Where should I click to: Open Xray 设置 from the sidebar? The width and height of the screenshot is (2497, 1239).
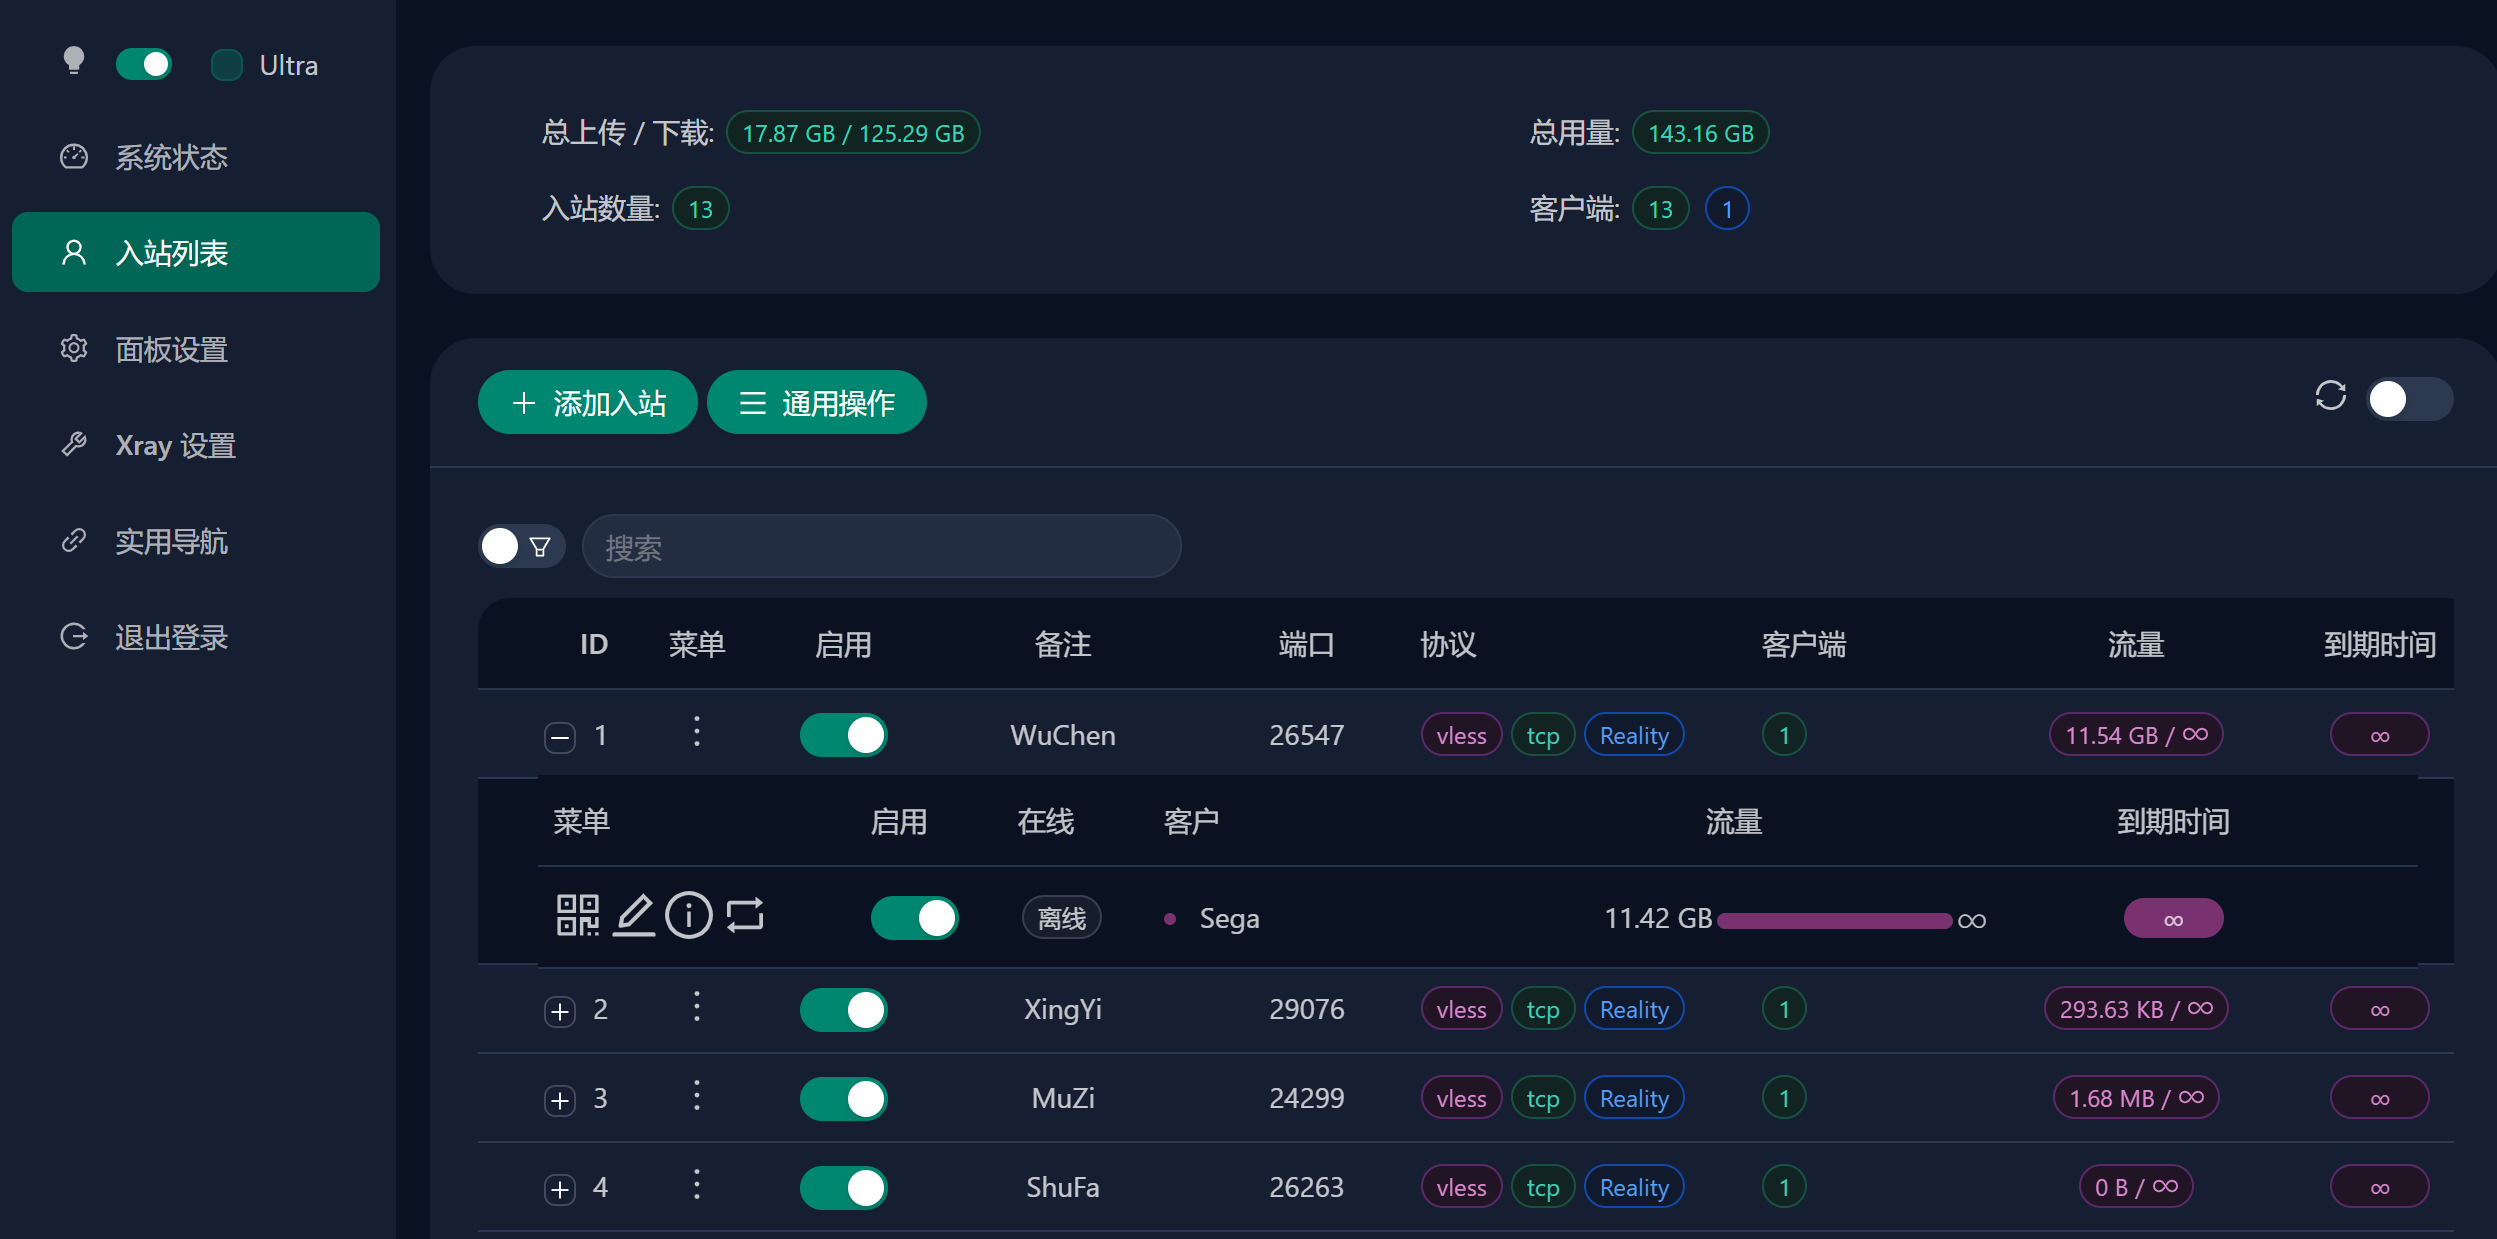(x=175, y=445)
